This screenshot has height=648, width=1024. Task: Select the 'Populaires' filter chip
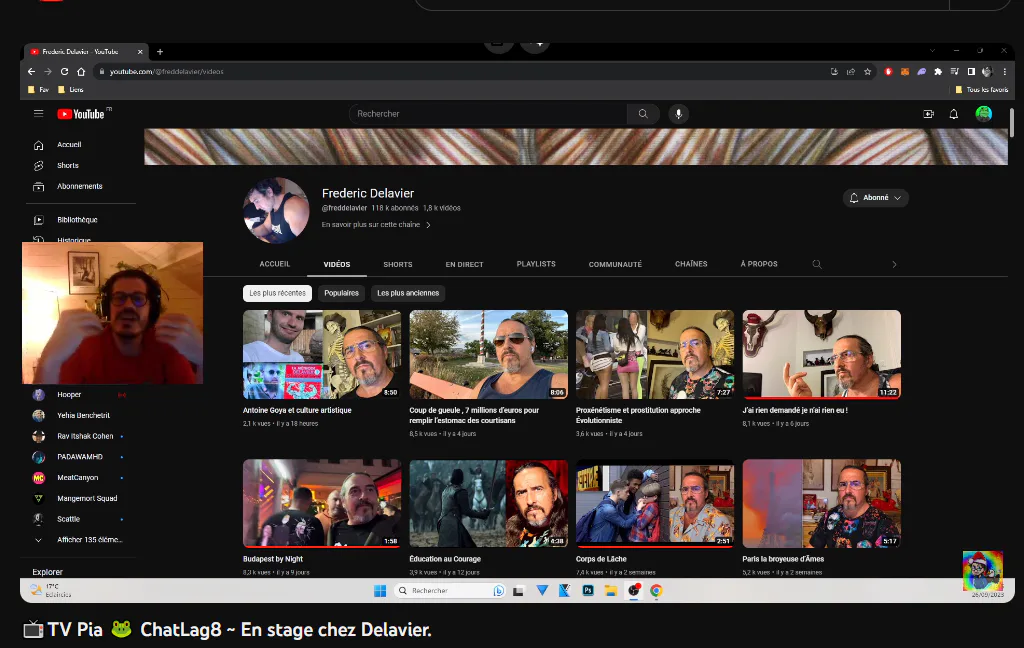342,293
